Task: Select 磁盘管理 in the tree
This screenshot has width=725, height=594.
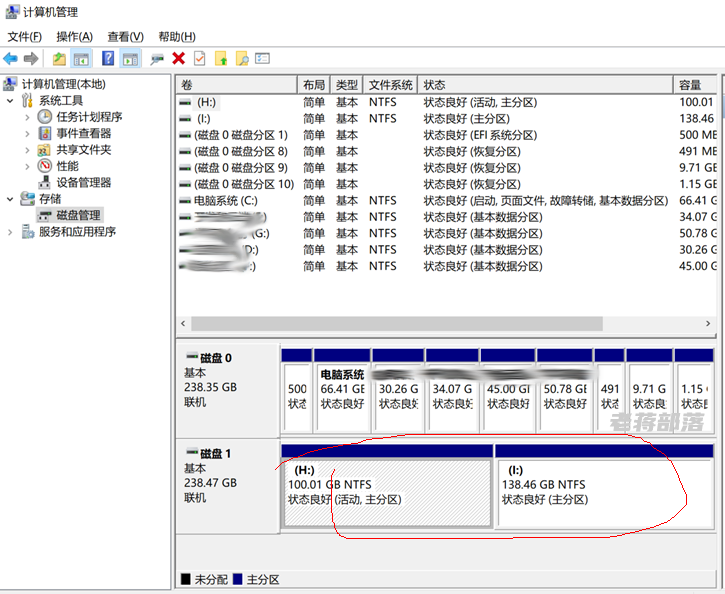Action: [78, 215]
